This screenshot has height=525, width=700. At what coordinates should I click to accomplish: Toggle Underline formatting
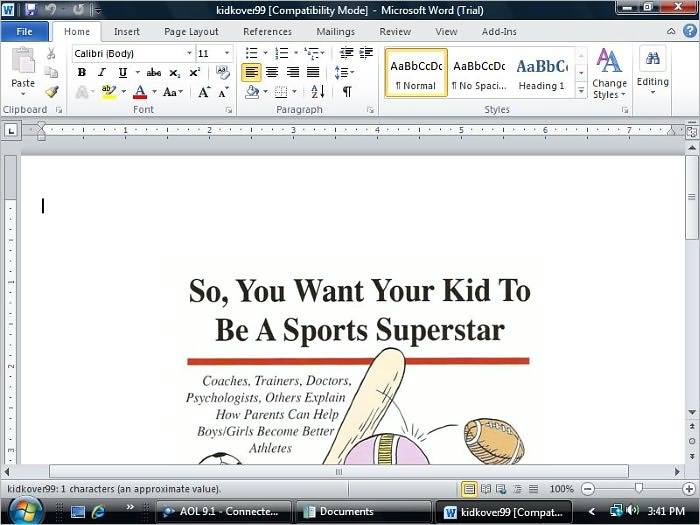(123, 72)
